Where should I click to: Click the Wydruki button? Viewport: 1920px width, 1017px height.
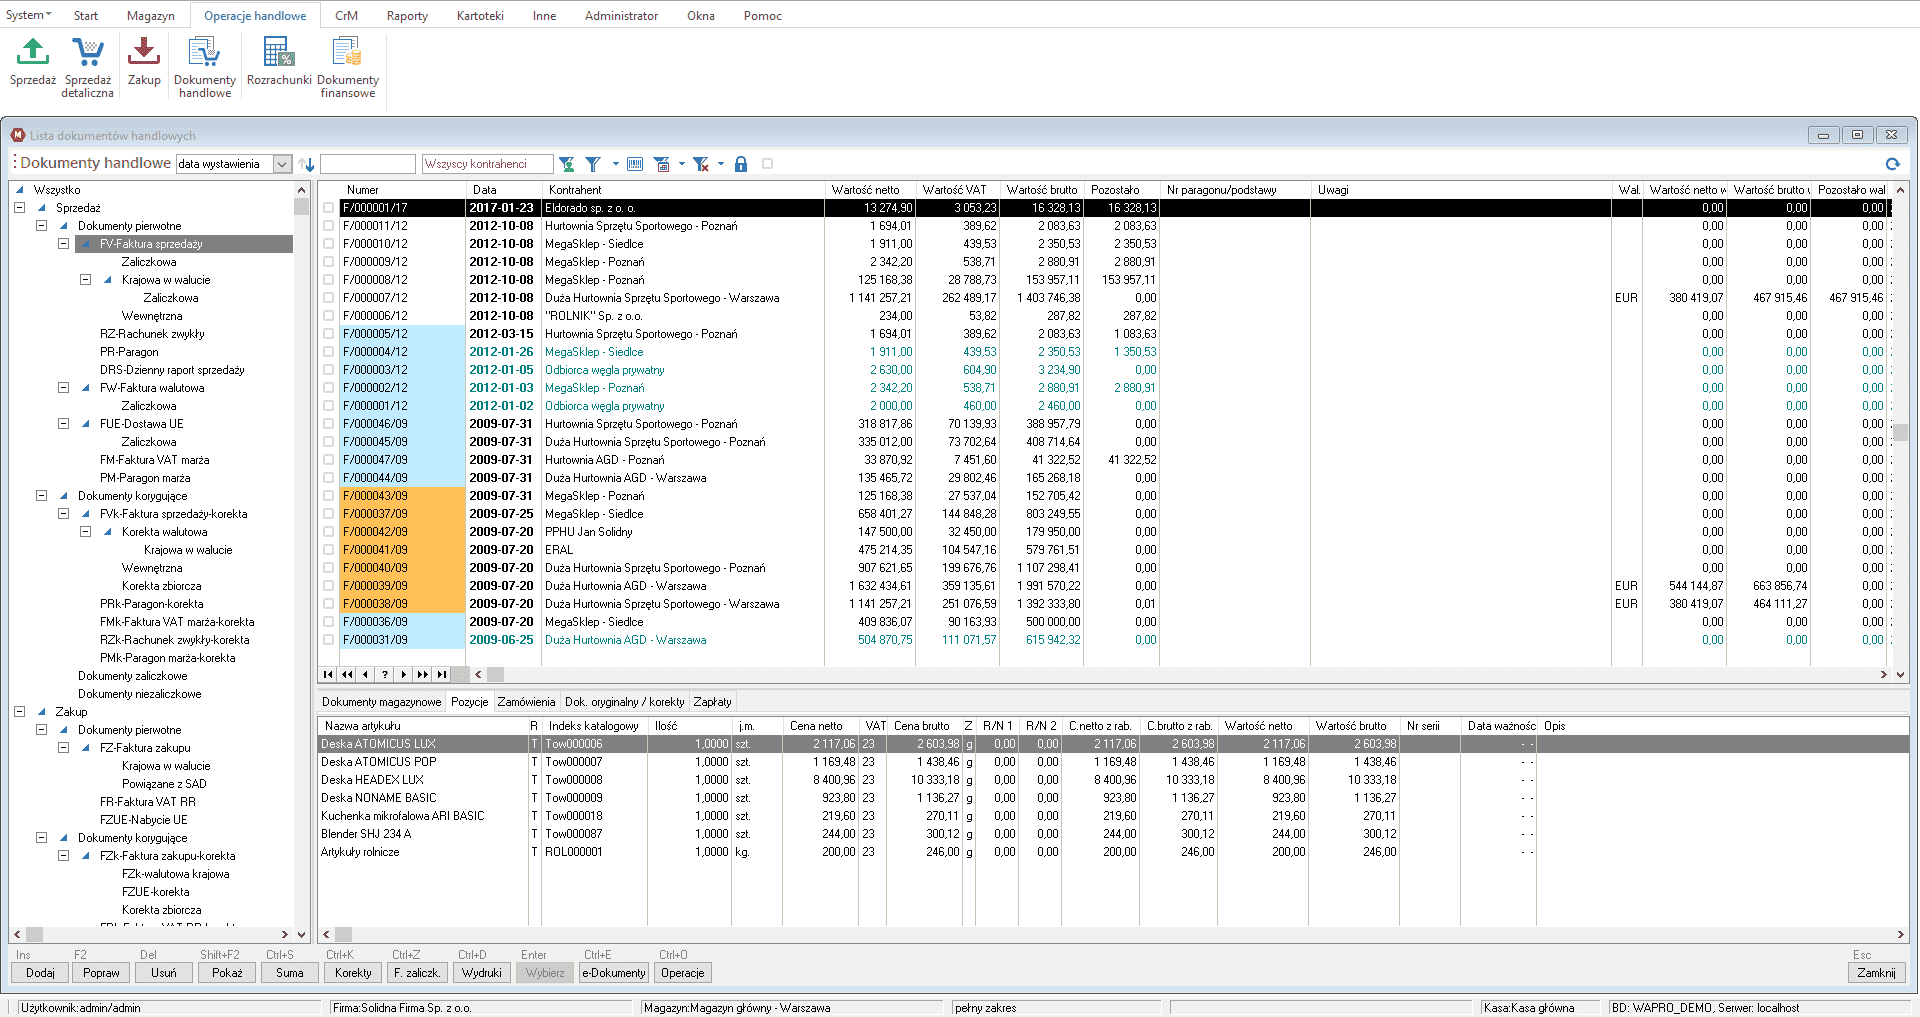482,973
